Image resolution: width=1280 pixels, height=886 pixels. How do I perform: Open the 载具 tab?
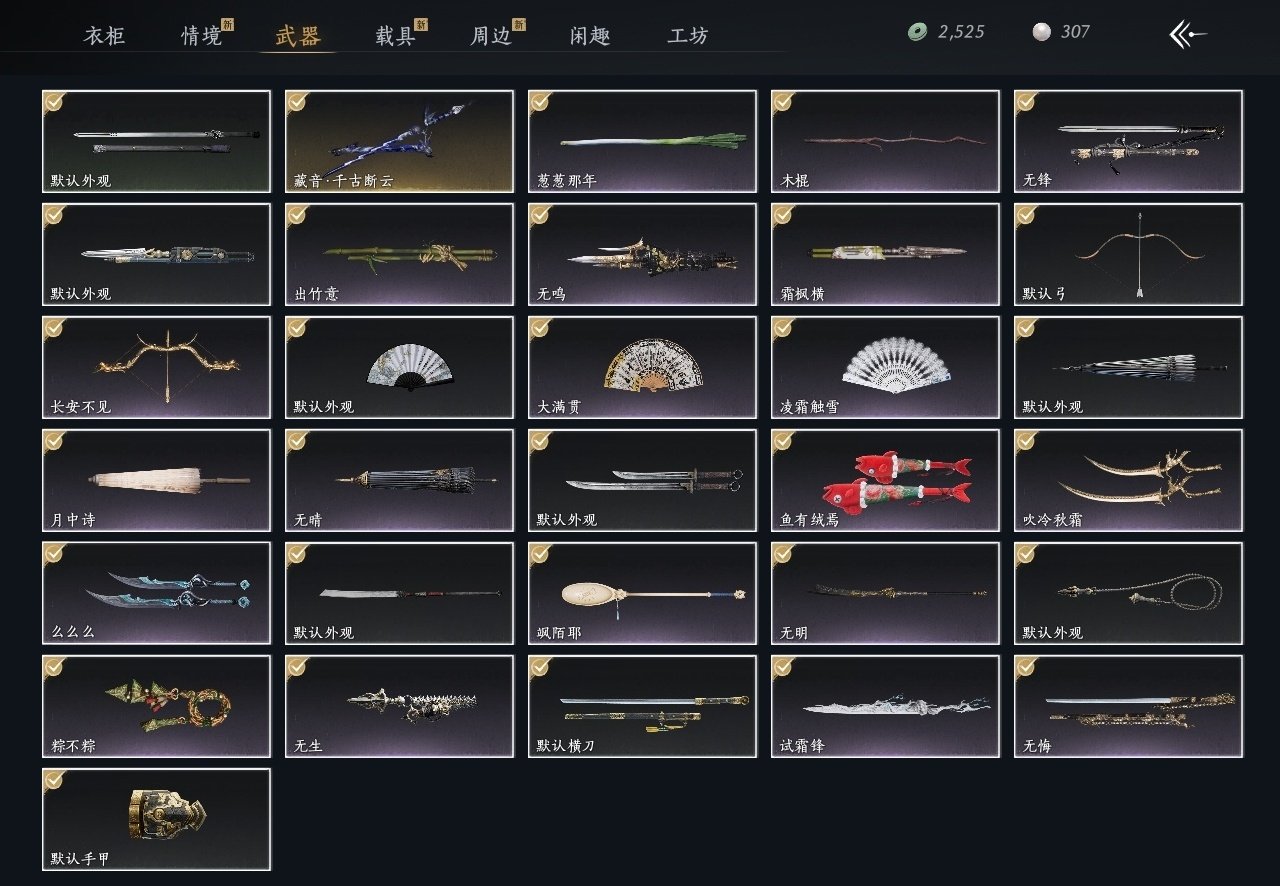395,36
